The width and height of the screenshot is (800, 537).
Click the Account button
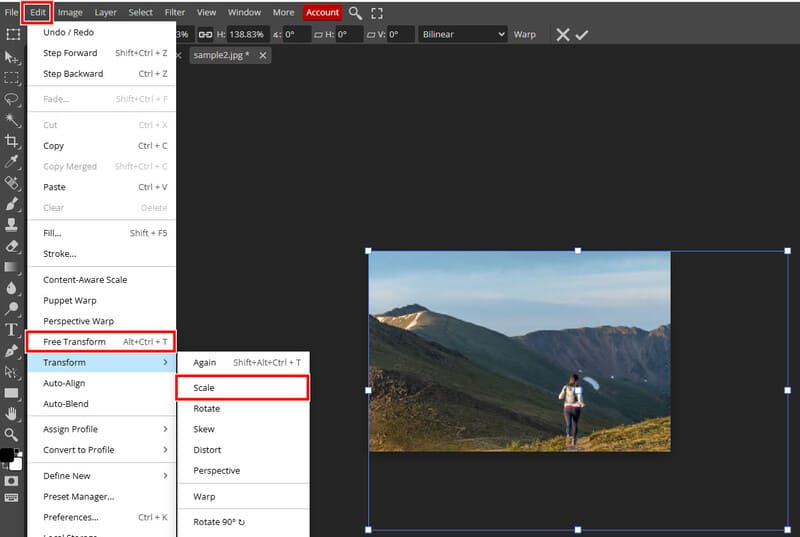(x=322, y=12)
